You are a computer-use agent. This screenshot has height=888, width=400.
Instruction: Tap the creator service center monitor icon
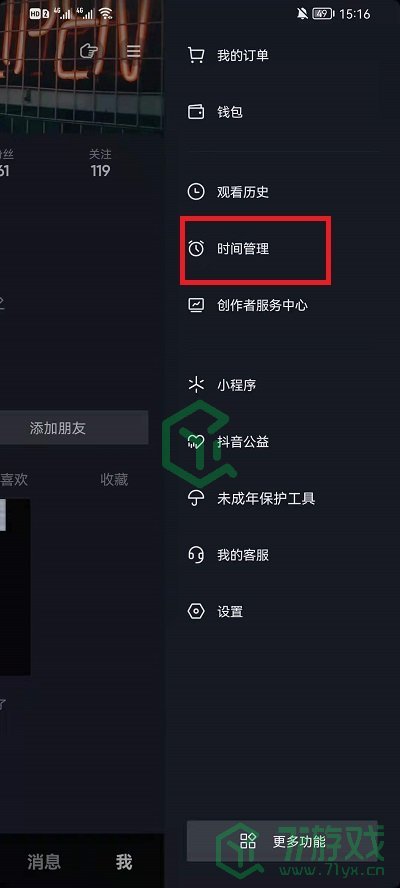click(x=195, y=305)
